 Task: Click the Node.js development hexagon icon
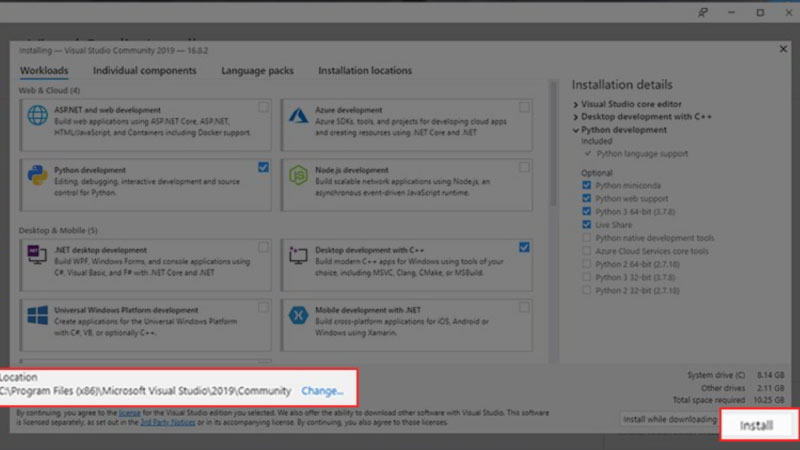298,176
